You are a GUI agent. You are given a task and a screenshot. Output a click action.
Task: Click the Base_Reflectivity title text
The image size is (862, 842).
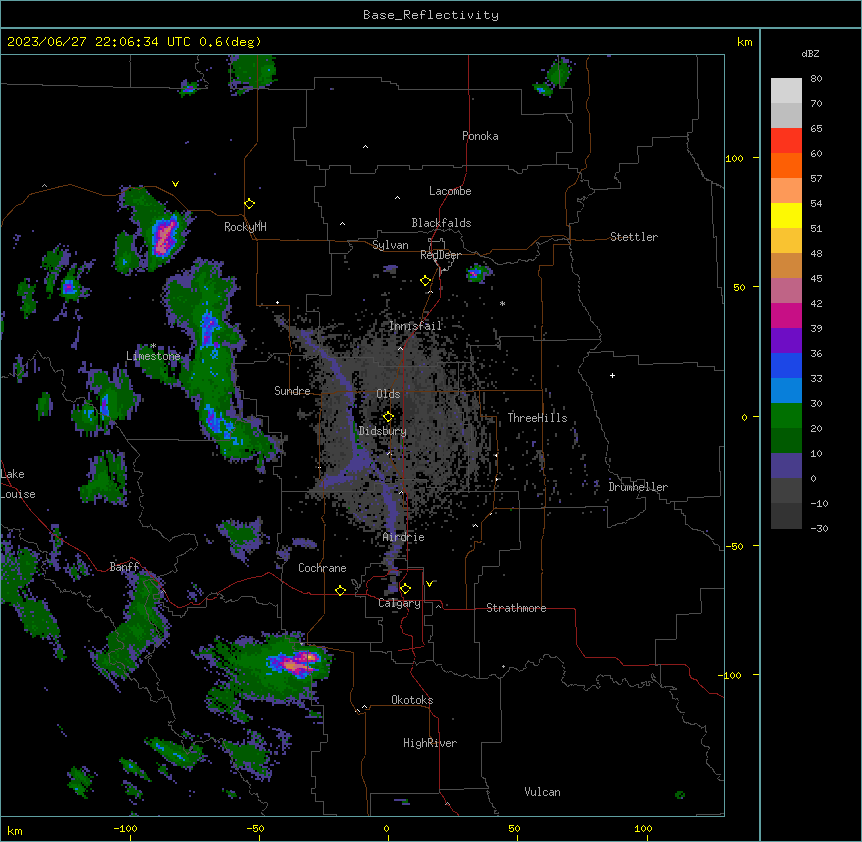(431, 15)
